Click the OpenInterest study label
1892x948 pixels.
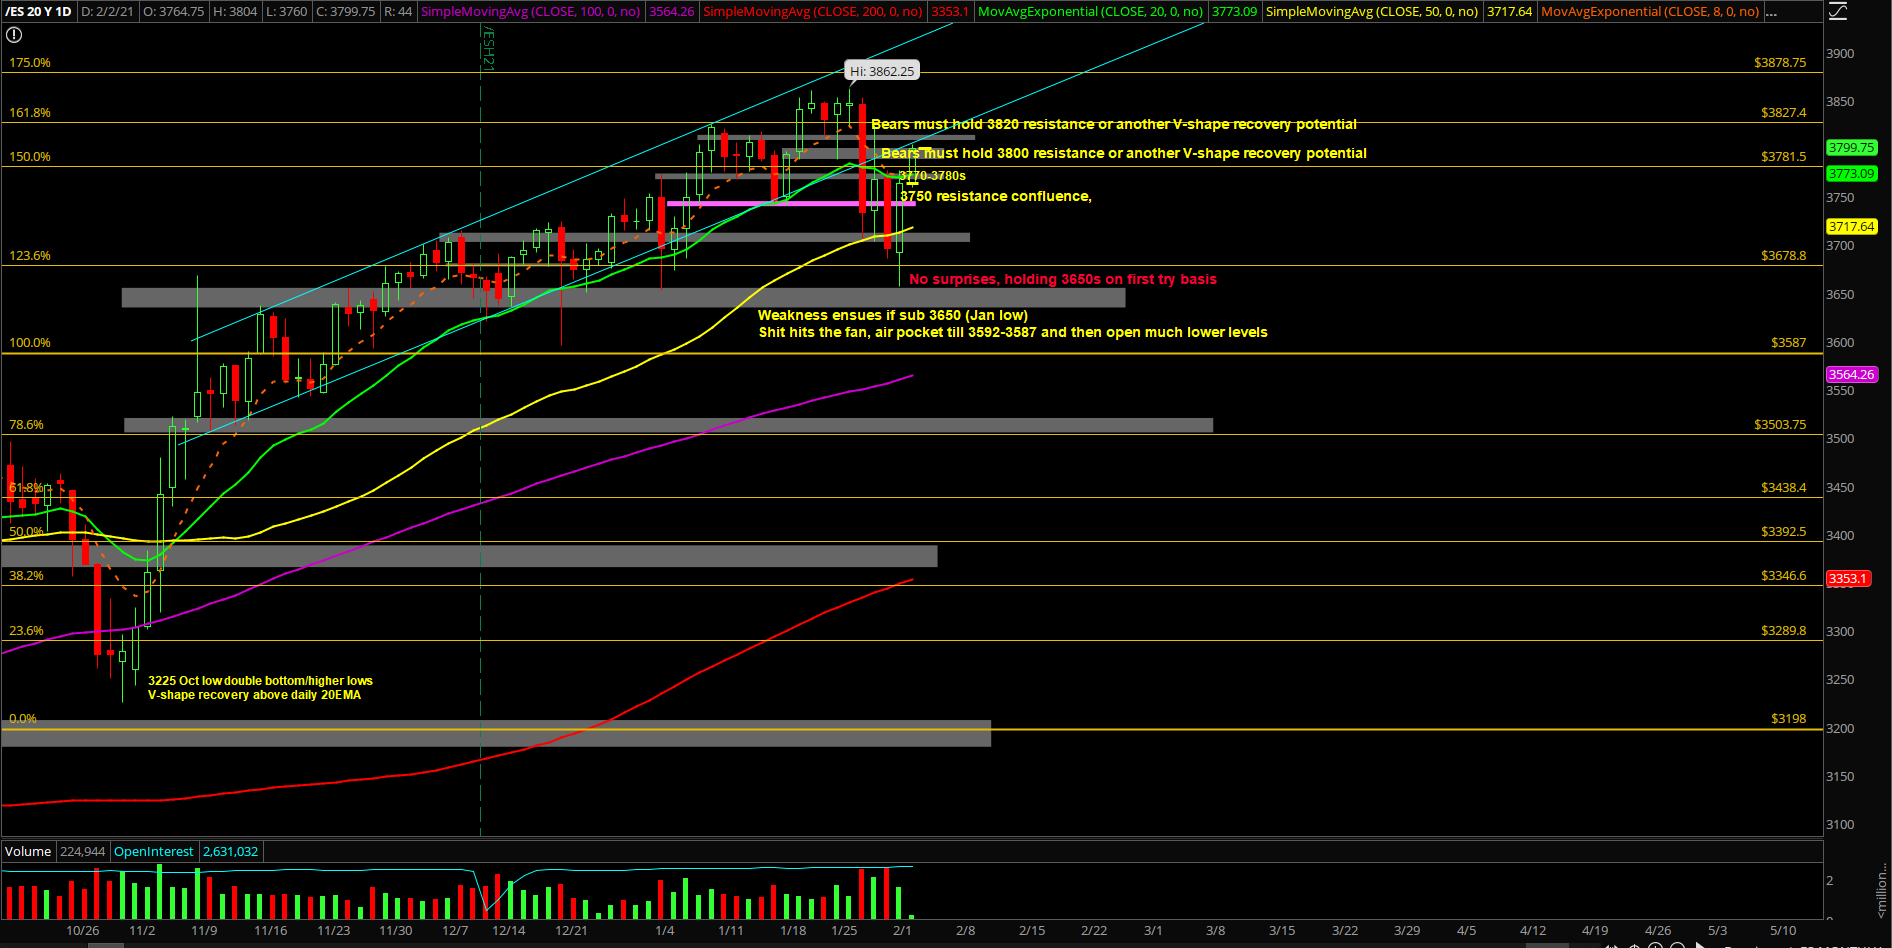(153, 852)
